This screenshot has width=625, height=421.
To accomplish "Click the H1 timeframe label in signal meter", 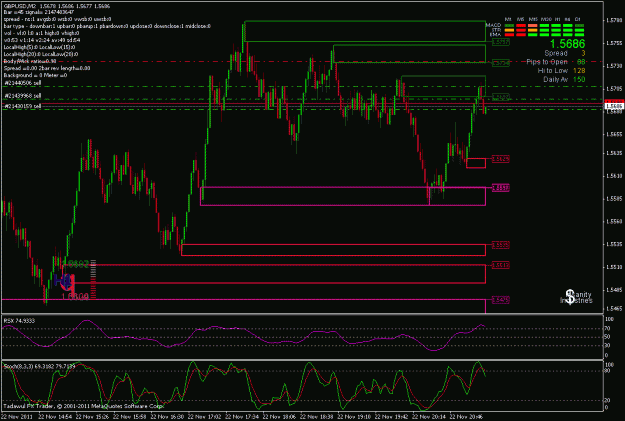I will pos(557,19).
